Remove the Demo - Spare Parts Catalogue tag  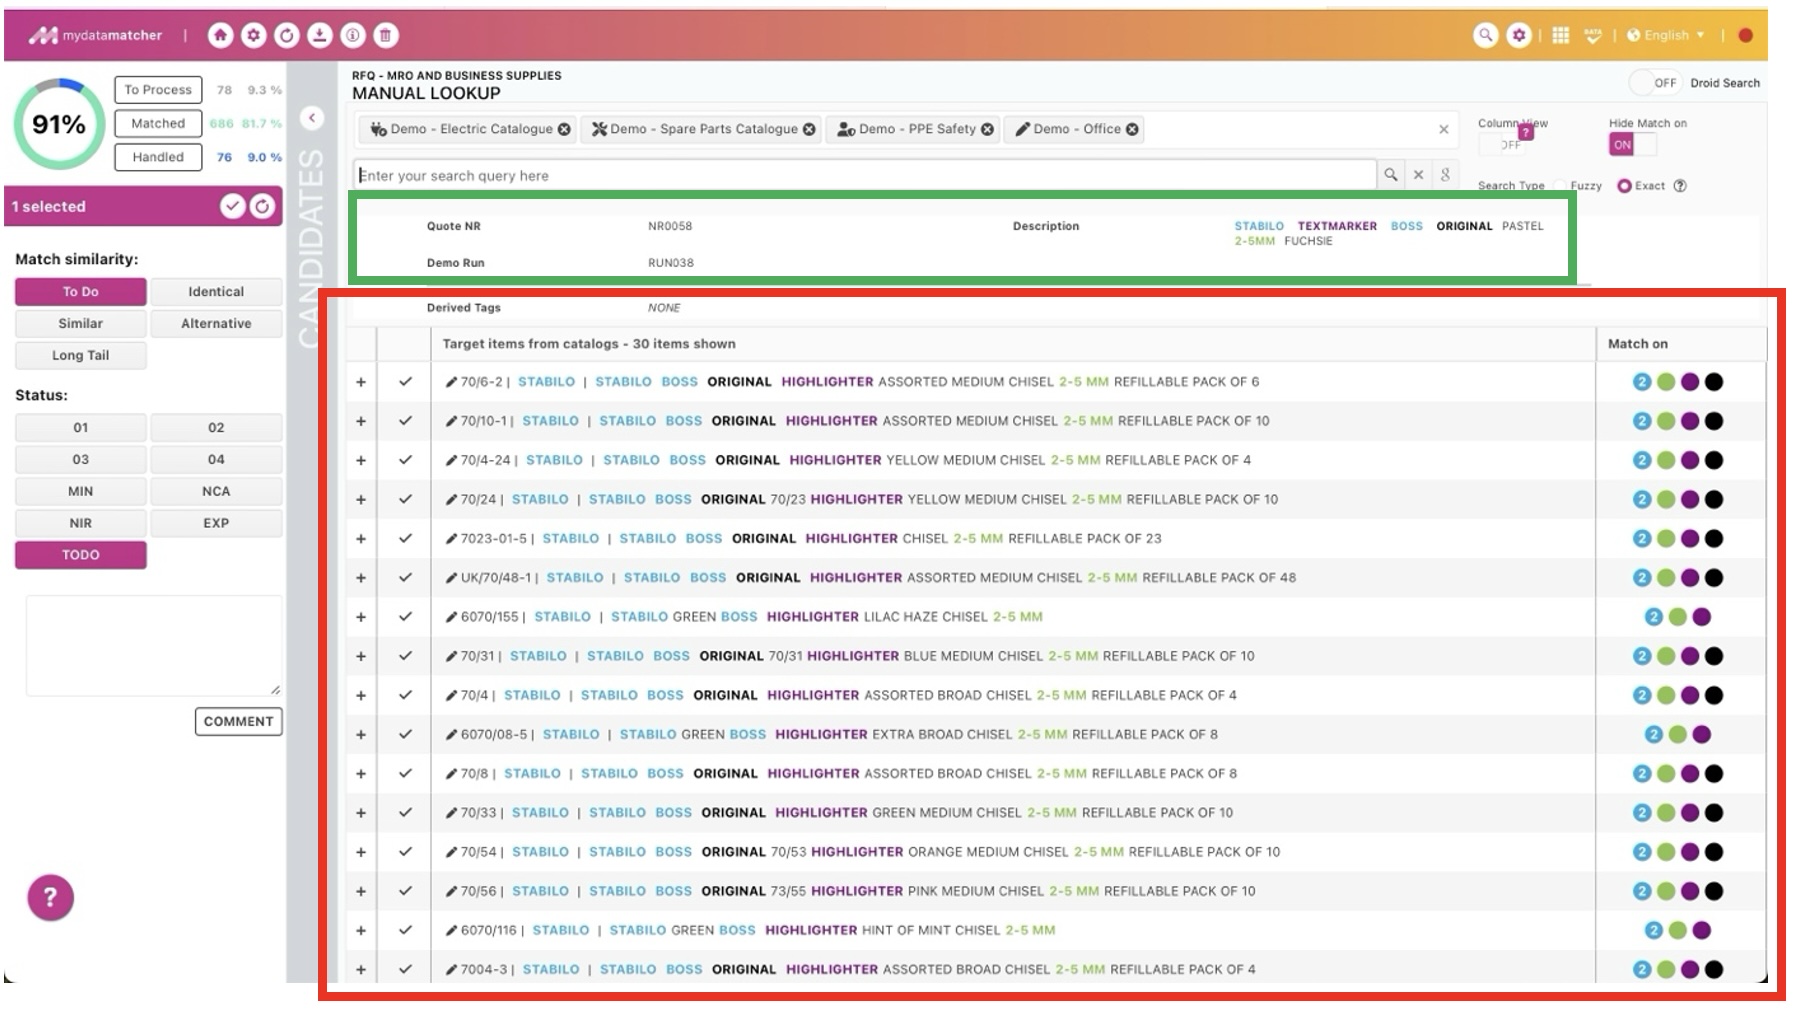809,129
